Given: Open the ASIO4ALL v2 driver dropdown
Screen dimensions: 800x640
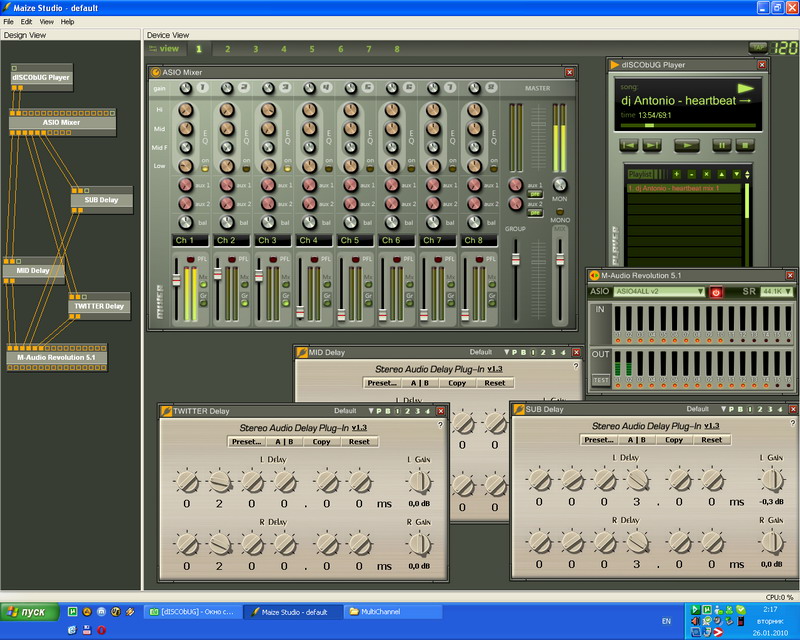Looking at the screenshot, I should [x=659, y=292].
